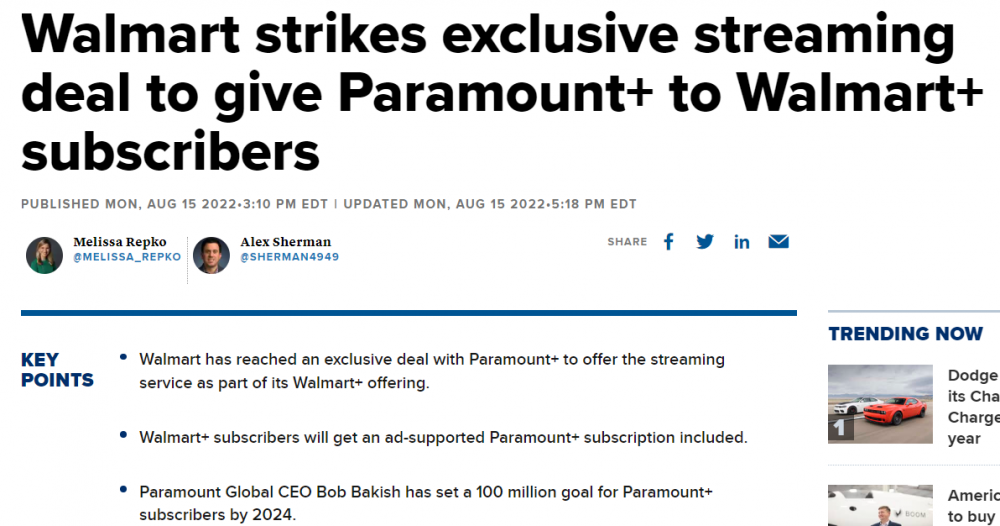Select the first key point about exclusive deal
Image resolution: width=1000 pixels, height=526 pixels.
tap(431, 370)
